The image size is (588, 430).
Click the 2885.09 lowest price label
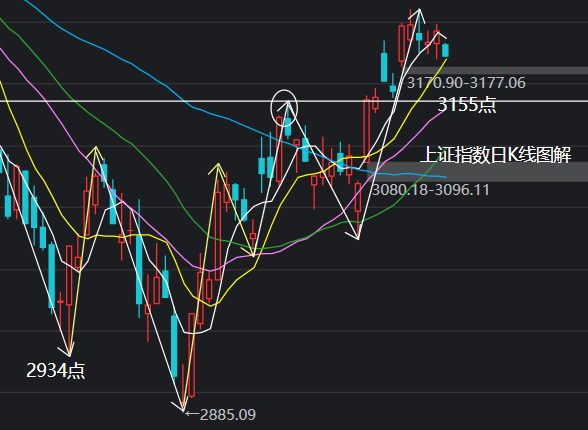tap(228, 415)
